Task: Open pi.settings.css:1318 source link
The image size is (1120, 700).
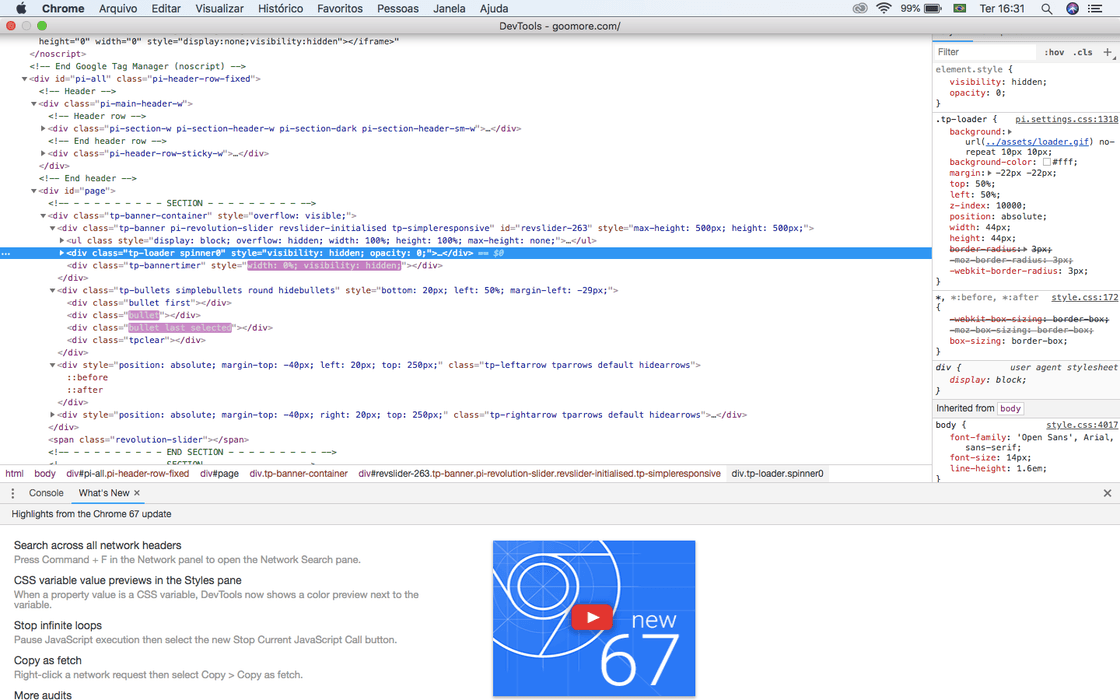Action: (x=1067, y=120)
